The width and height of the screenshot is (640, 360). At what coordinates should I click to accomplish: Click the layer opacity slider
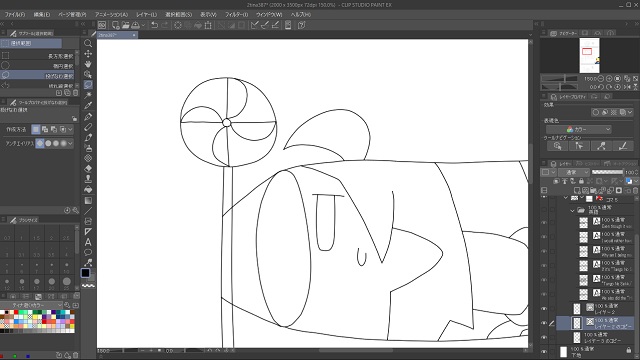[607, 172]
